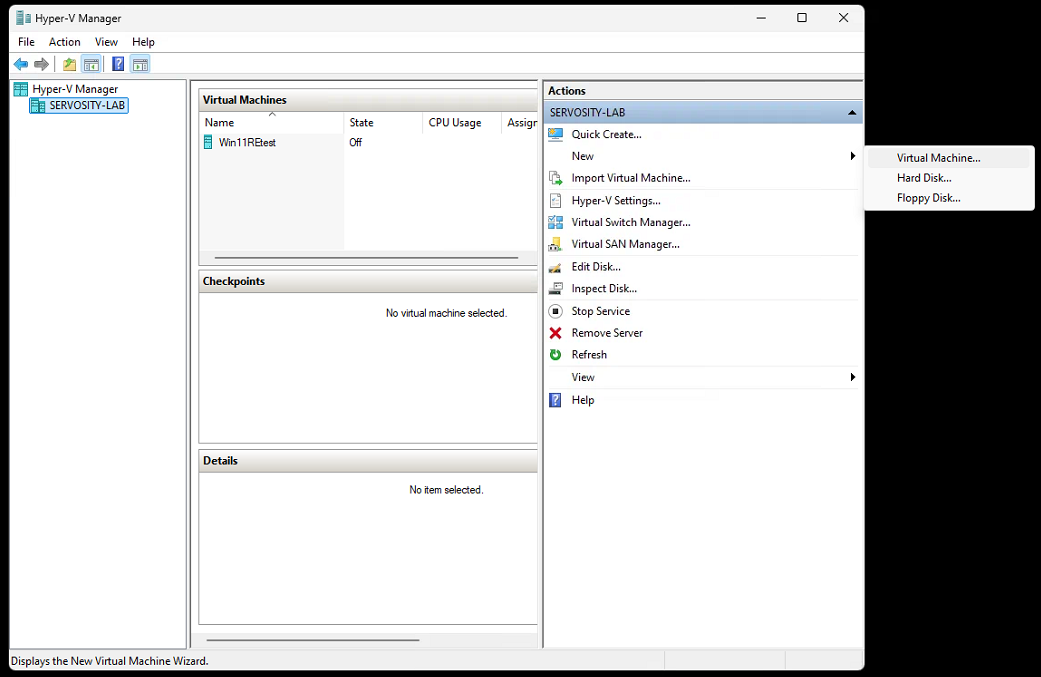Open Help from the Actions pane

click(583, 399)
